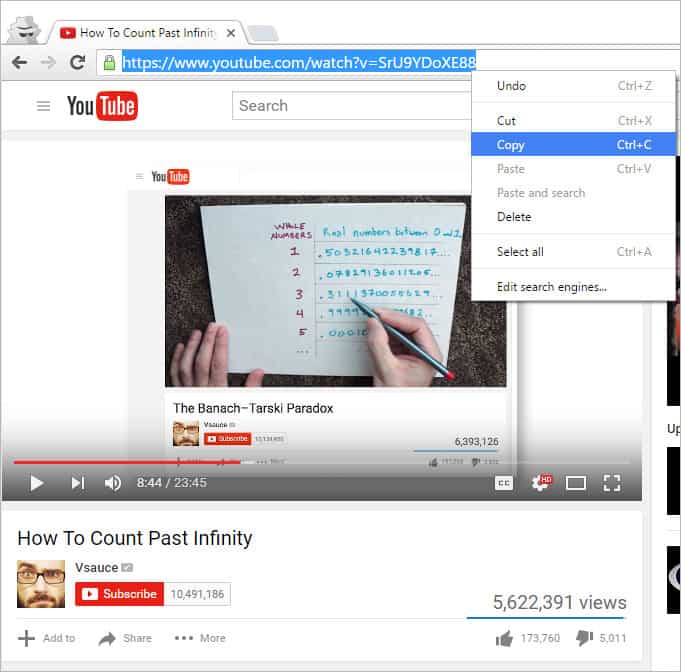The width and height of the screenshot is (681, 672).
Task: Open the video quality settings gear
Action: 540,483
